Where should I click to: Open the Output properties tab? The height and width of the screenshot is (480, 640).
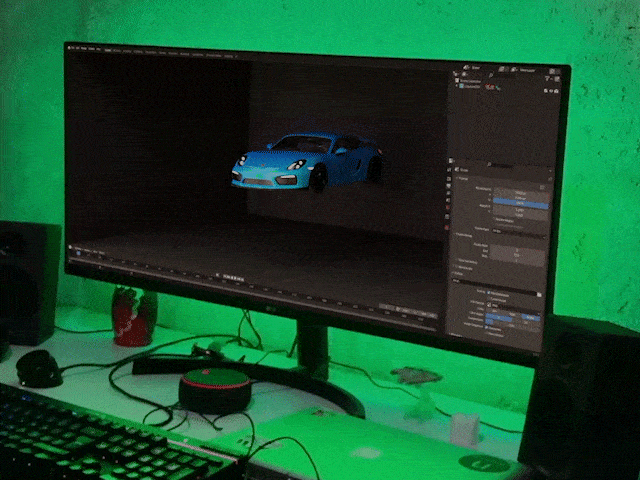pyautogui.click(x=449, y=185)
